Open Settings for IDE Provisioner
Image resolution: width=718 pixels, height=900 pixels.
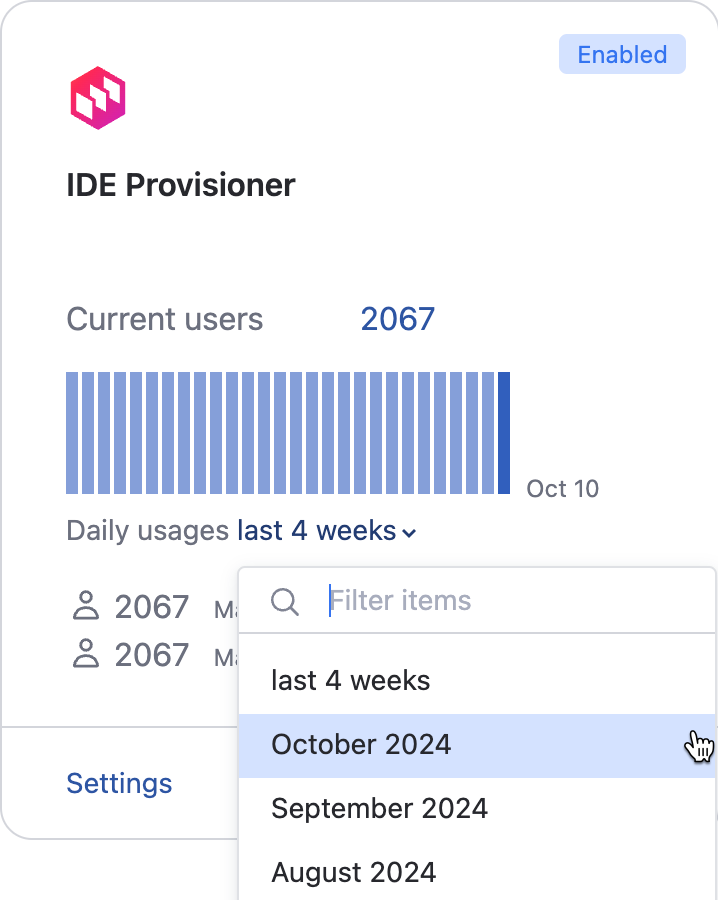(119, 783)
